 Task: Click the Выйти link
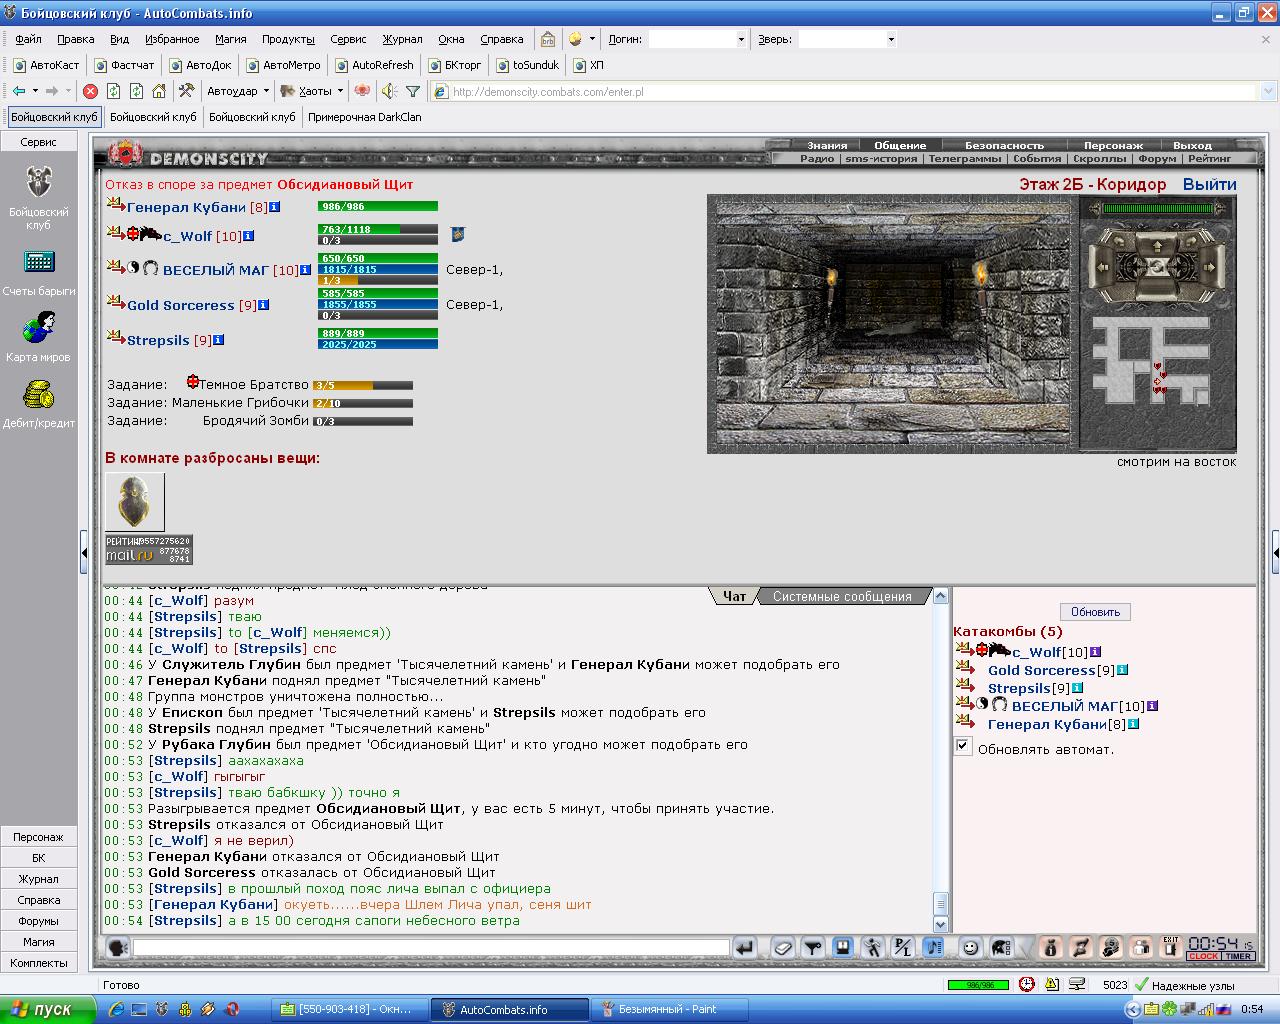pos(1209,184)
